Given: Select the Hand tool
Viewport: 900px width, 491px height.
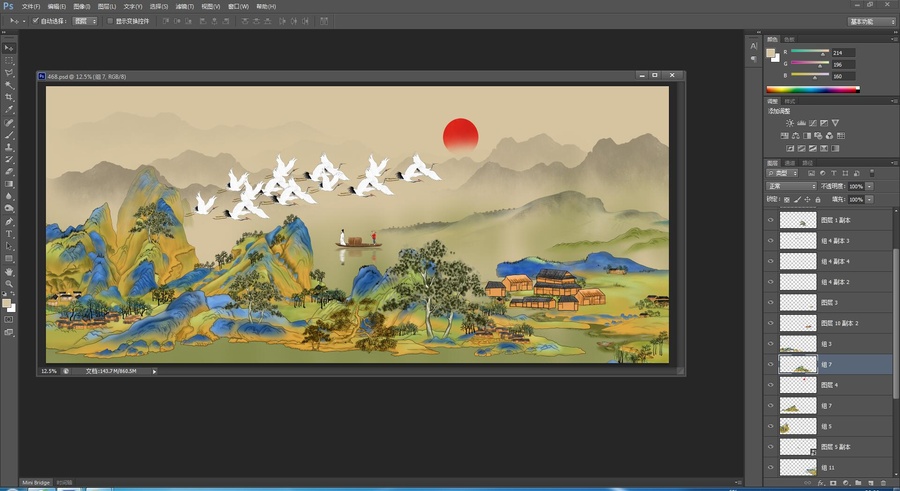Looking at the screenshot, I should click(9, 272).
